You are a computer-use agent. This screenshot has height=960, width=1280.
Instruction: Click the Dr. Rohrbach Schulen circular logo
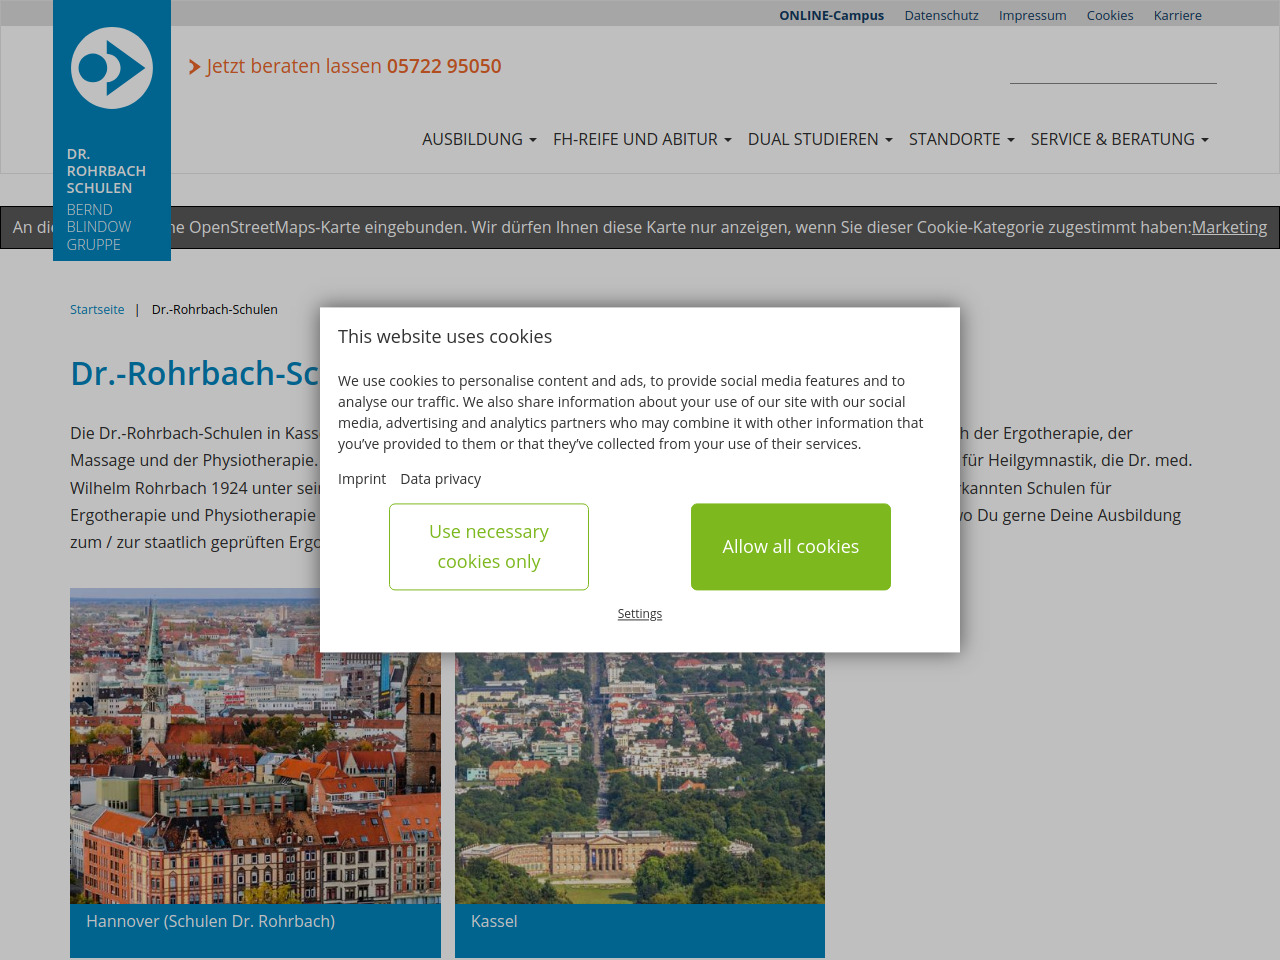112,68
